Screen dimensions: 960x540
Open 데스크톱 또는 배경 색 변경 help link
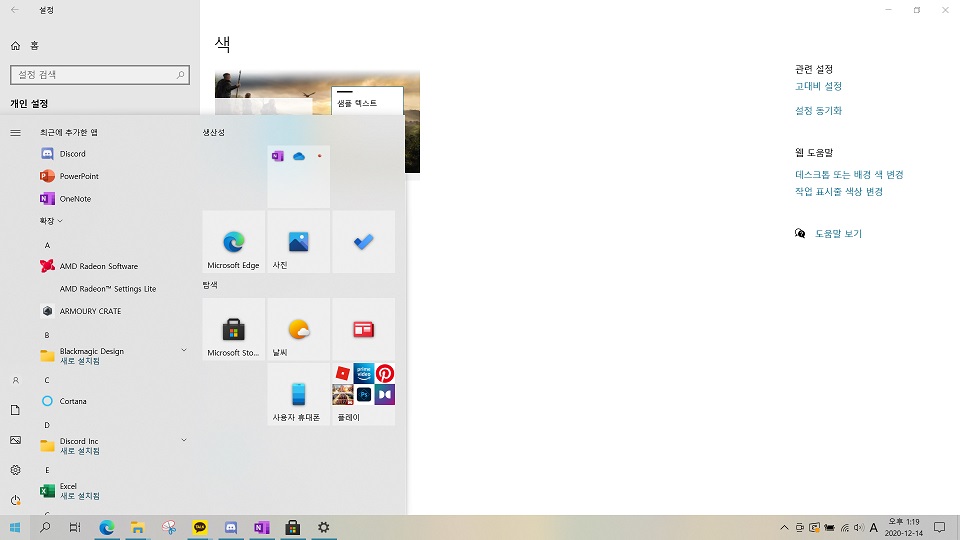(849, 174)
